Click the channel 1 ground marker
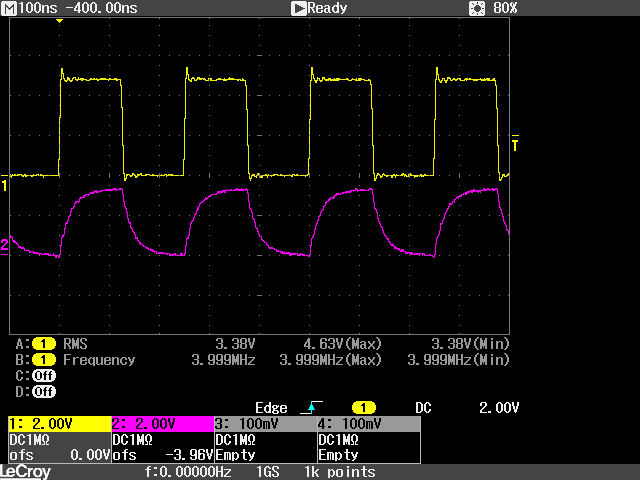The image size is (640, 480). (4, 183)
